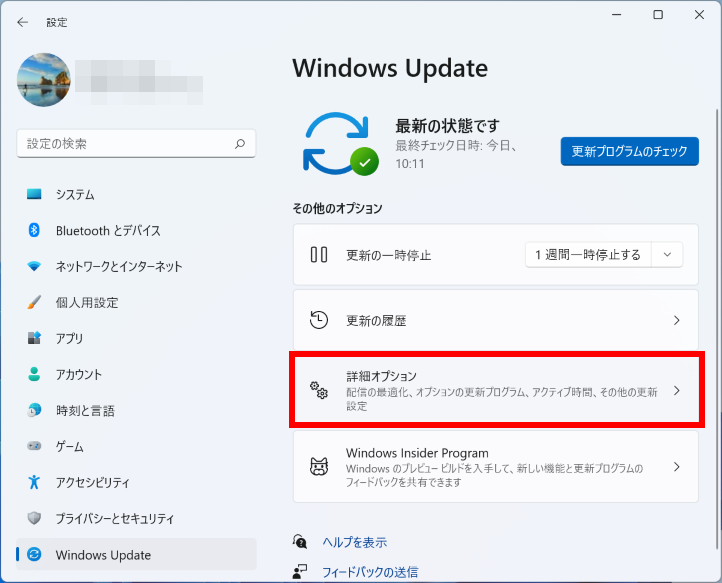
Task: Click 1 週間一時停止する button
Action: [588, 255]
